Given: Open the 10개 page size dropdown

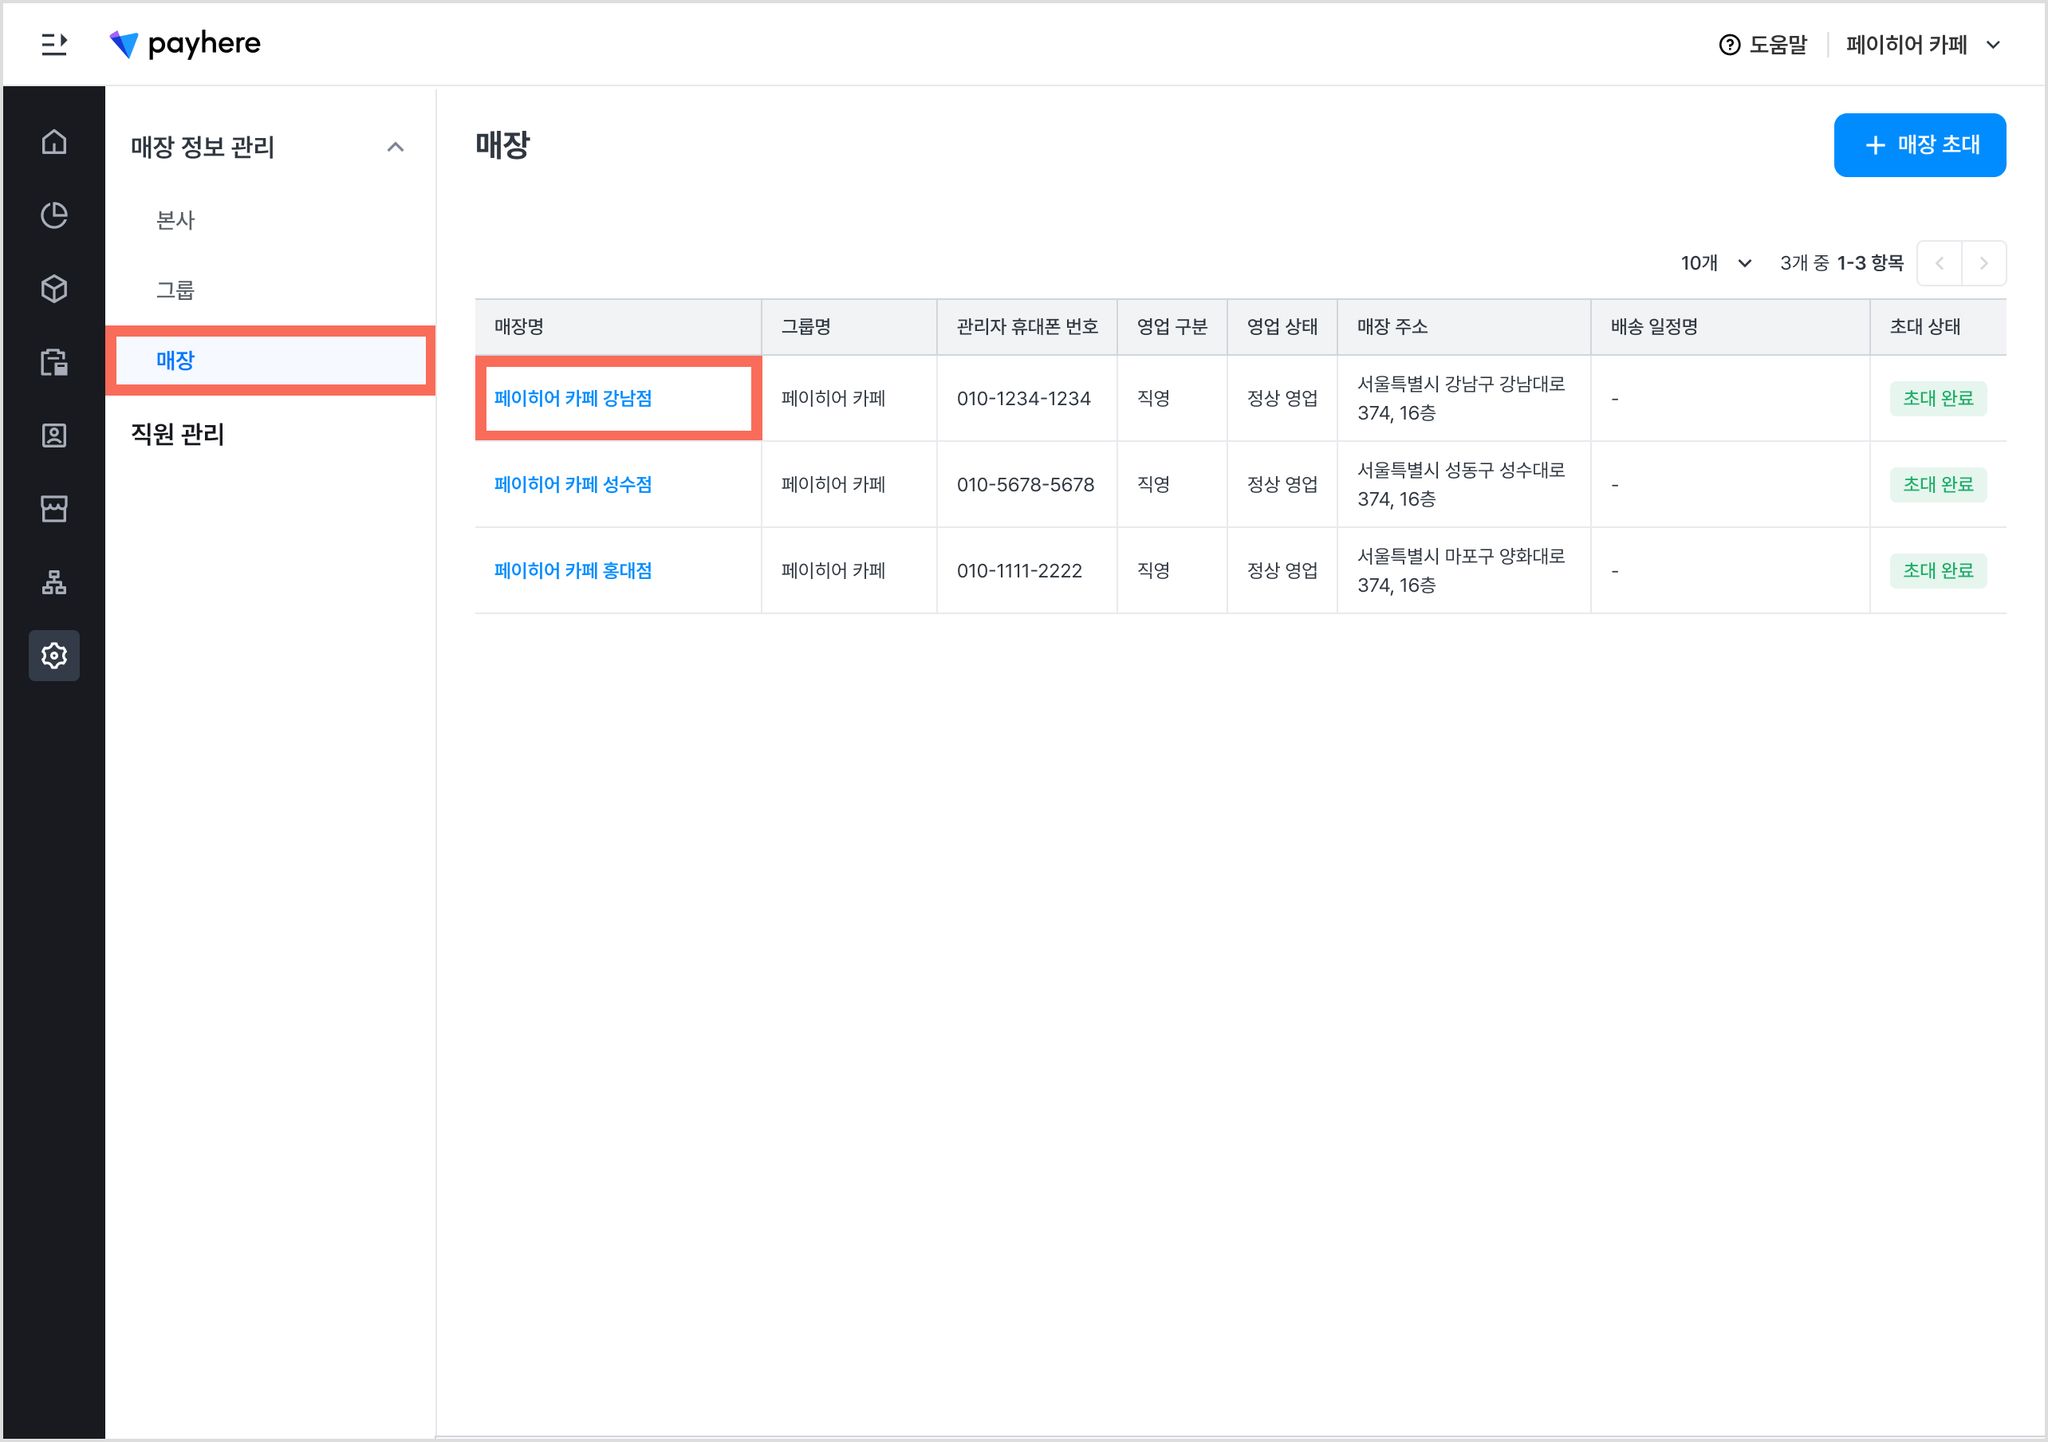Looking at the screenshot, I should [1716, 263].
